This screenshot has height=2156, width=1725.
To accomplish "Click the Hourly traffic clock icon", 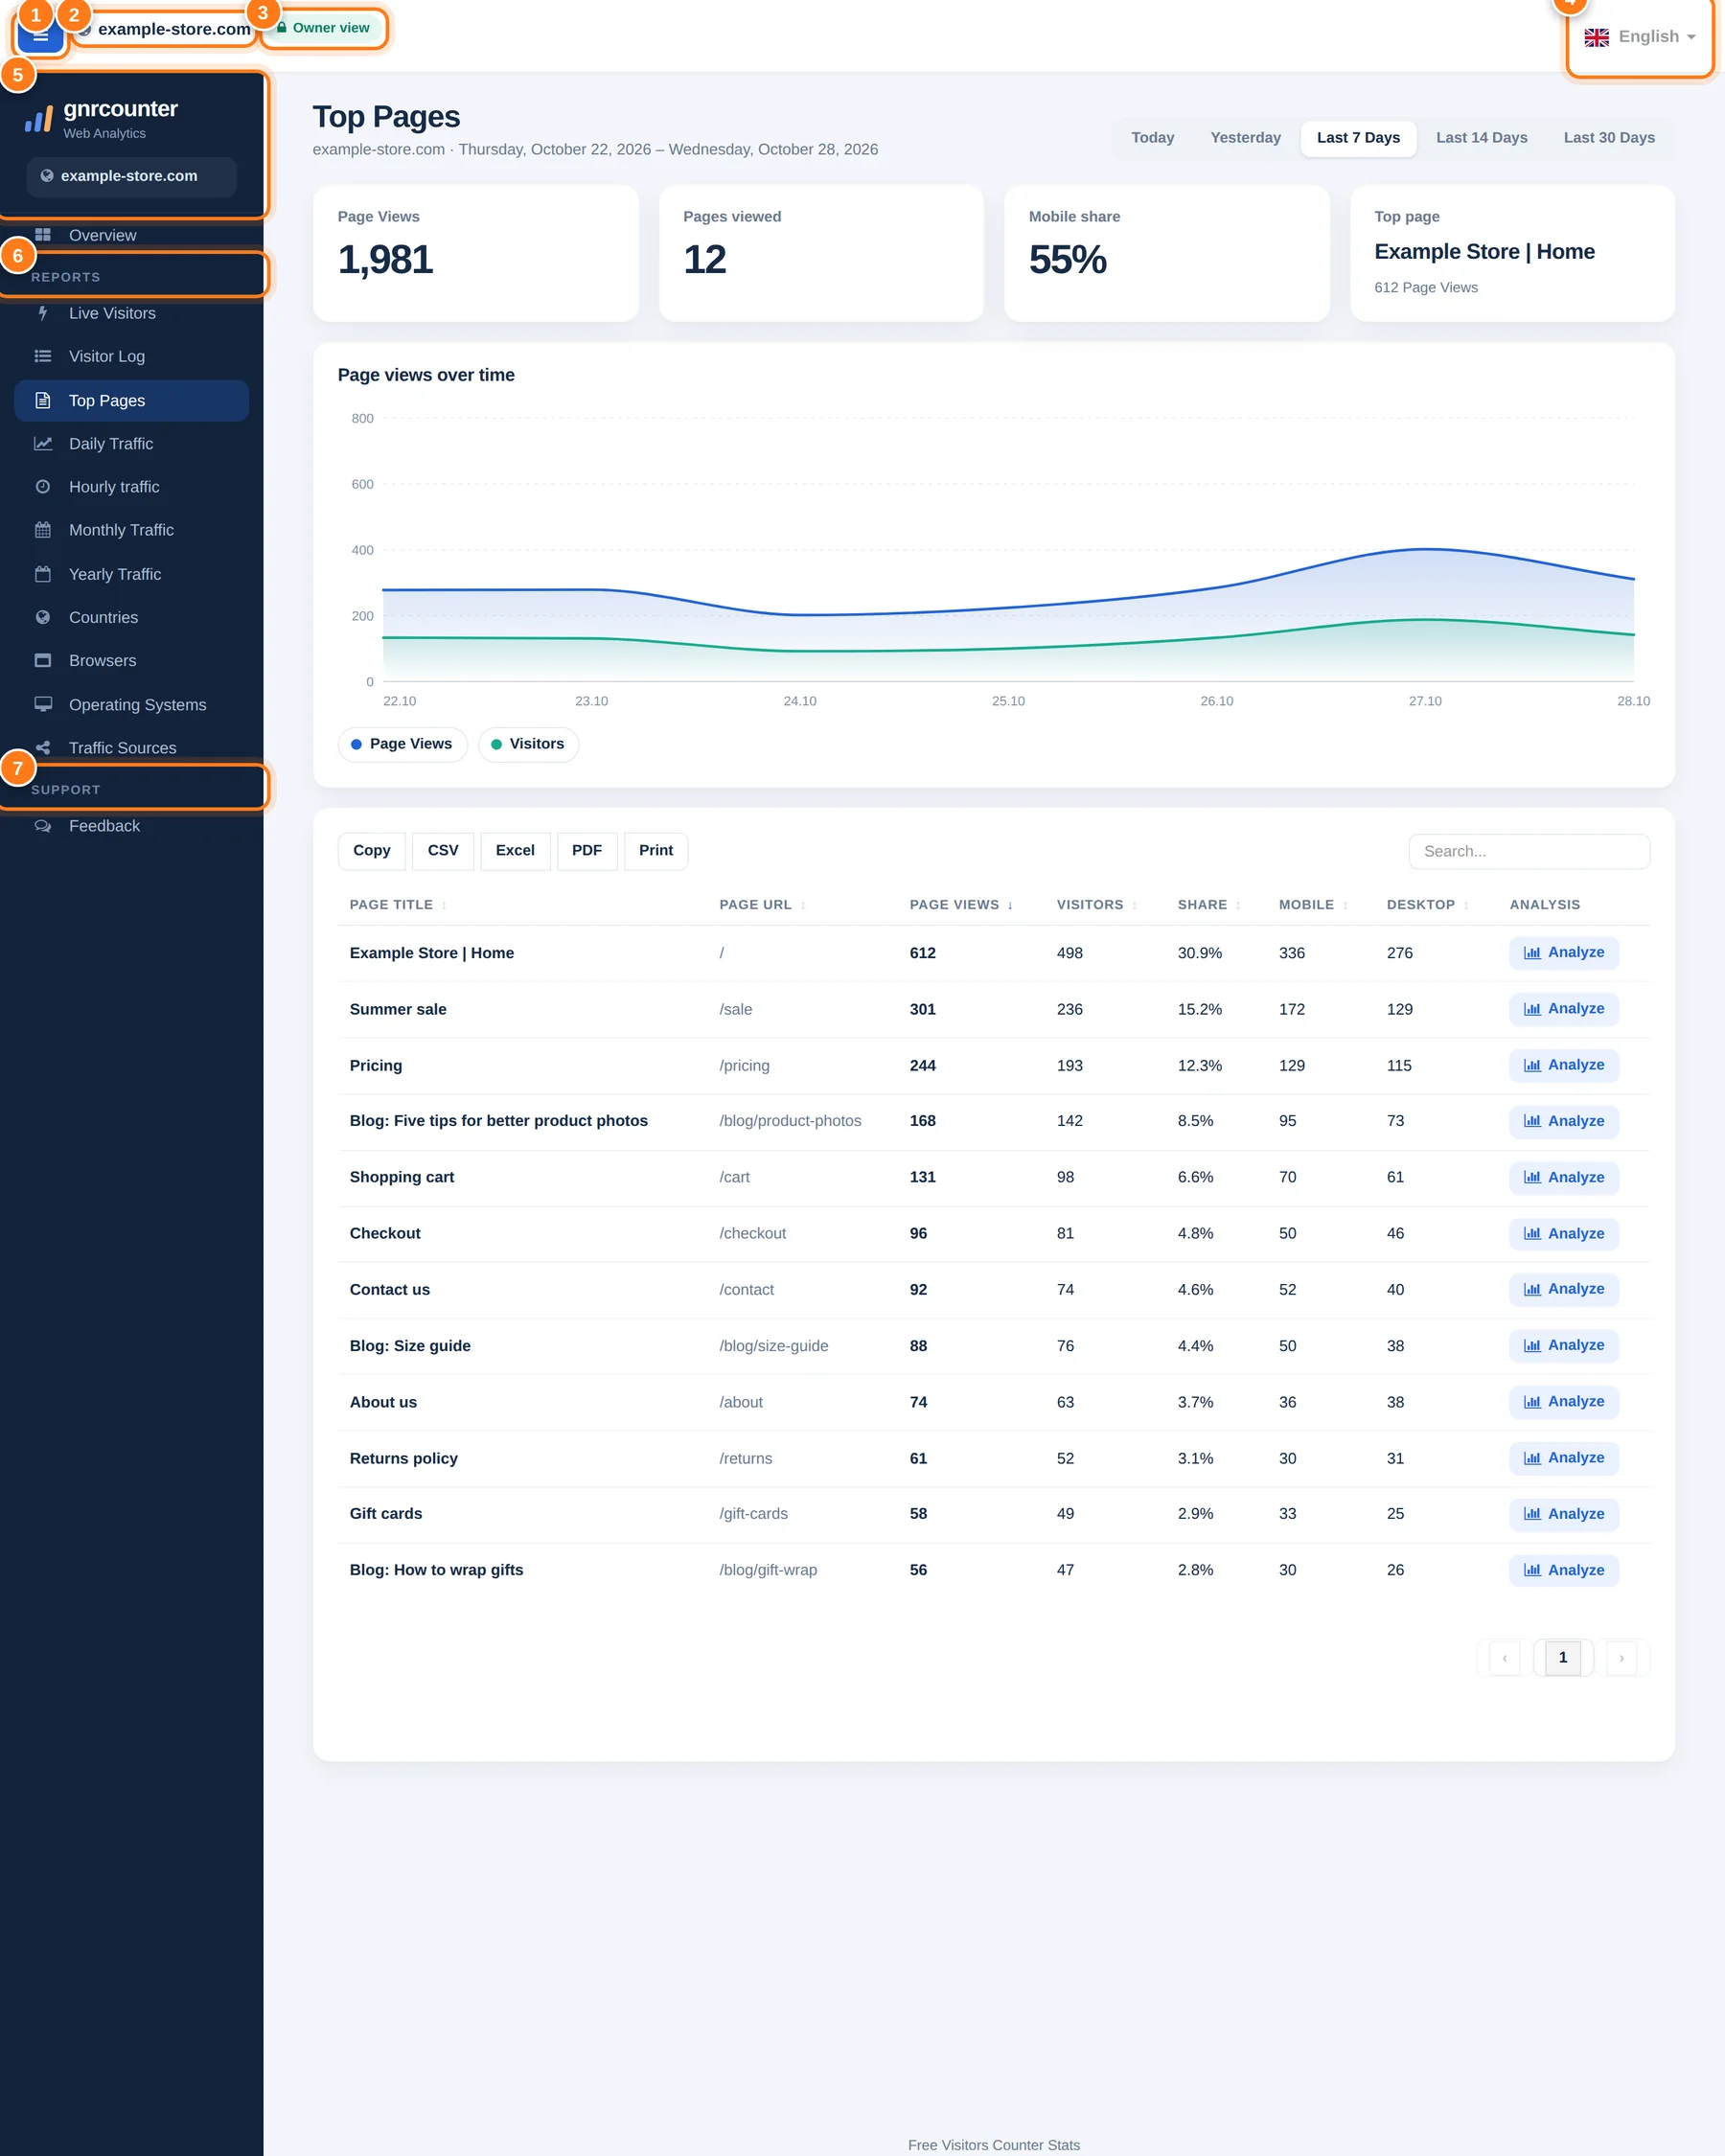I will point(43,487).
